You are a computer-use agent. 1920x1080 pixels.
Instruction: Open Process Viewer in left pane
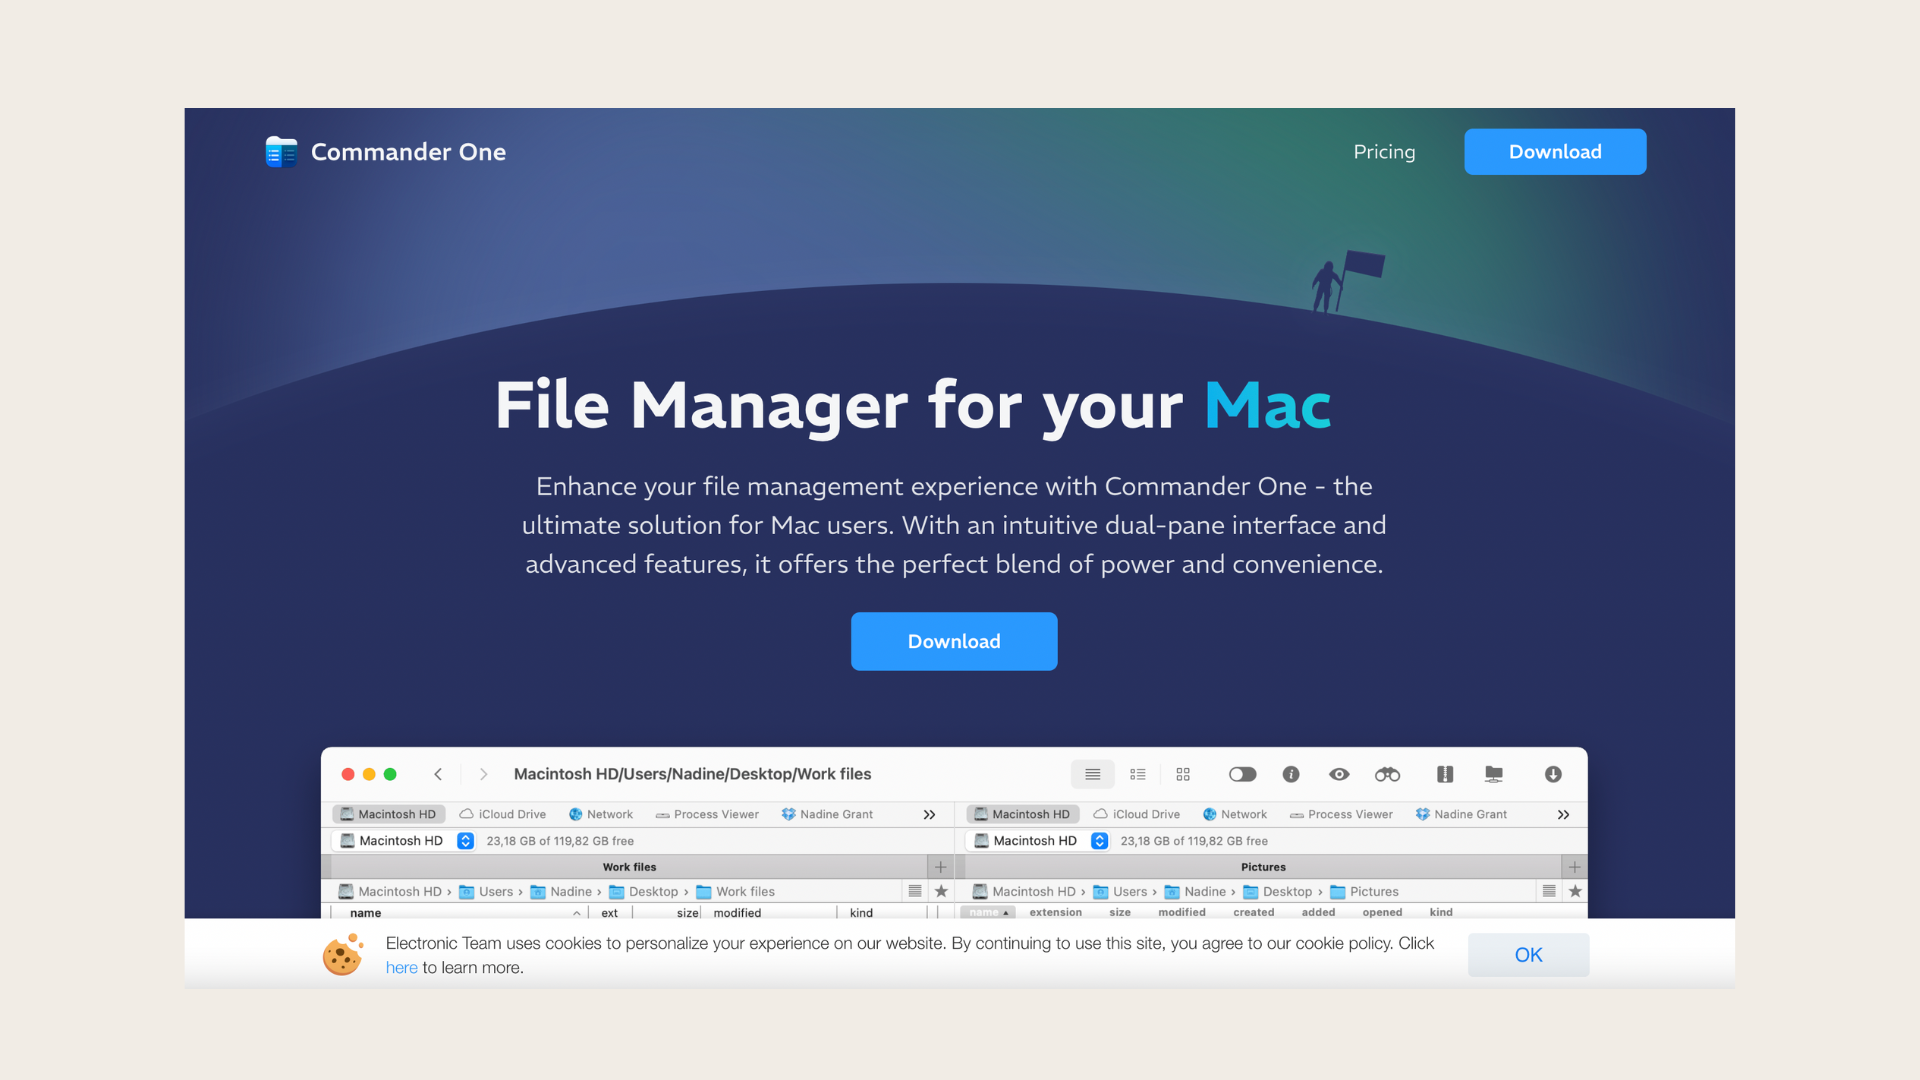coord(707,814)
